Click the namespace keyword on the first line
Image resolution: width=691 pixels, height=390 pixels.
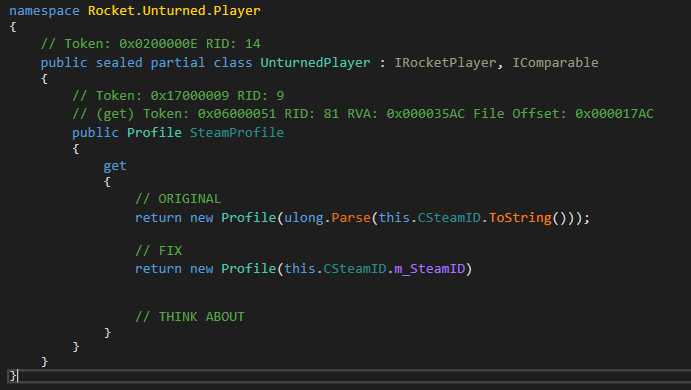[x=44, y=11]
